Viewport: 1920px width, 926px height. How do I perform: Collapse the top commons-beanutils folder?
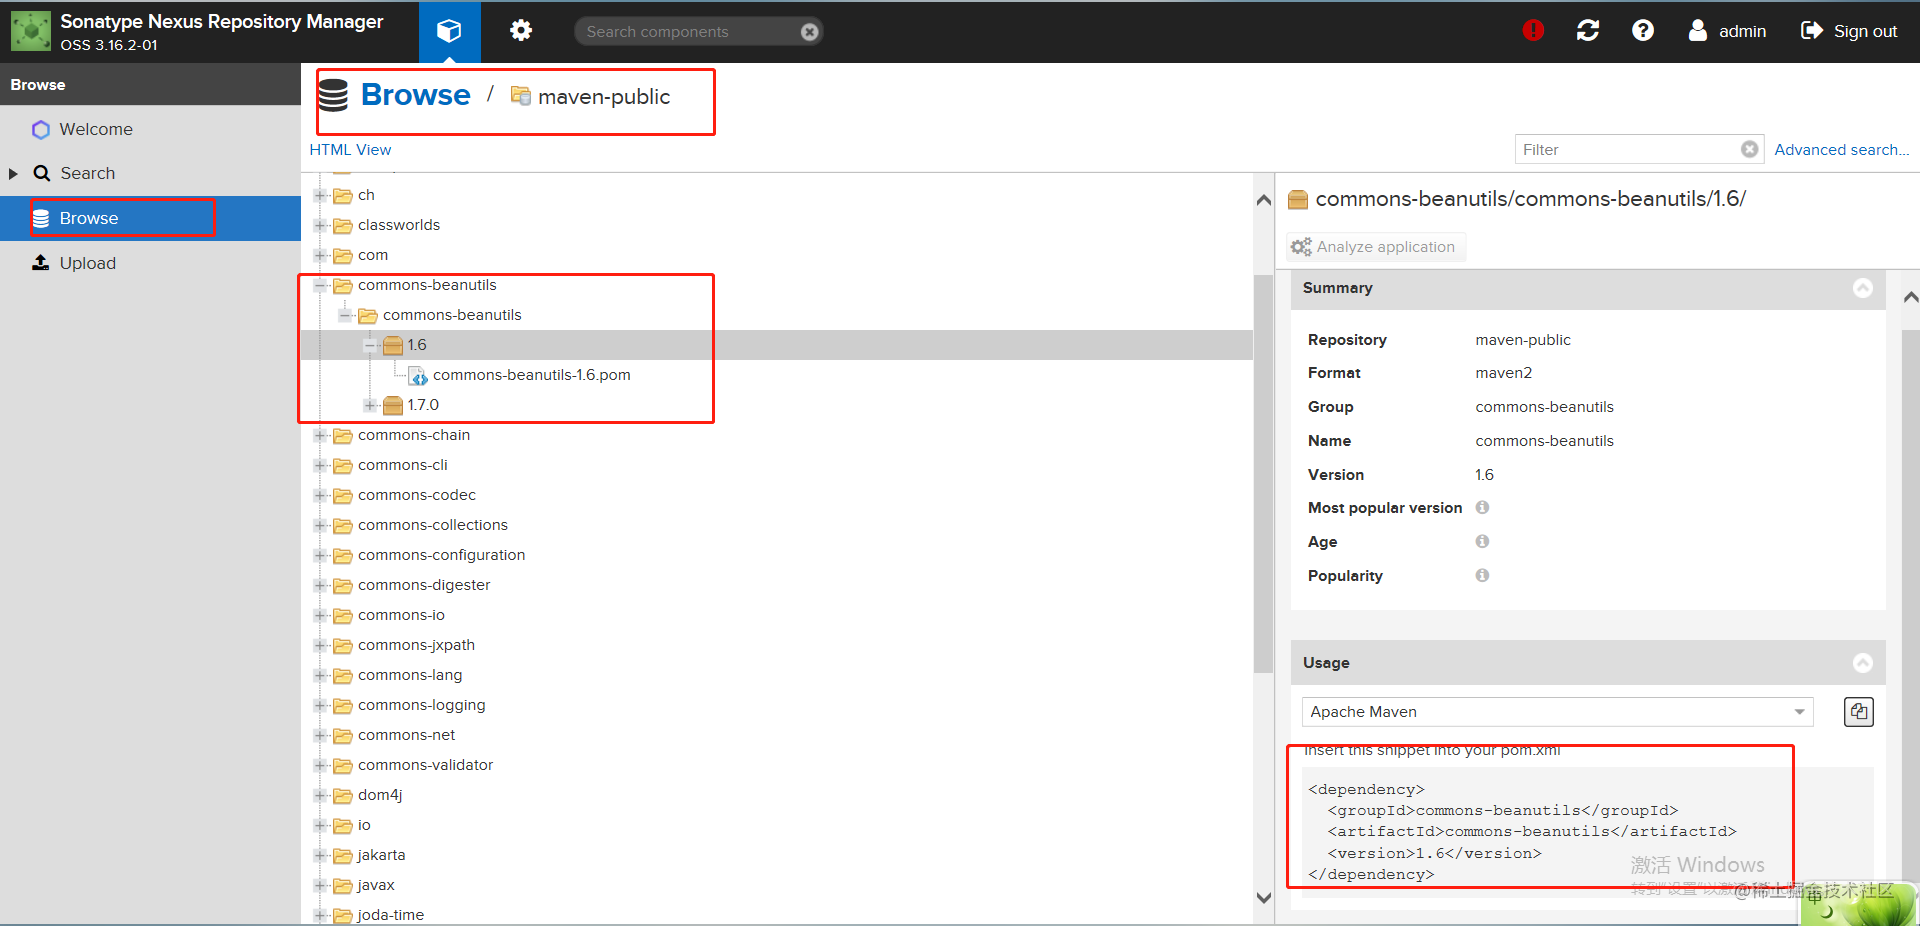coord(321,285)
